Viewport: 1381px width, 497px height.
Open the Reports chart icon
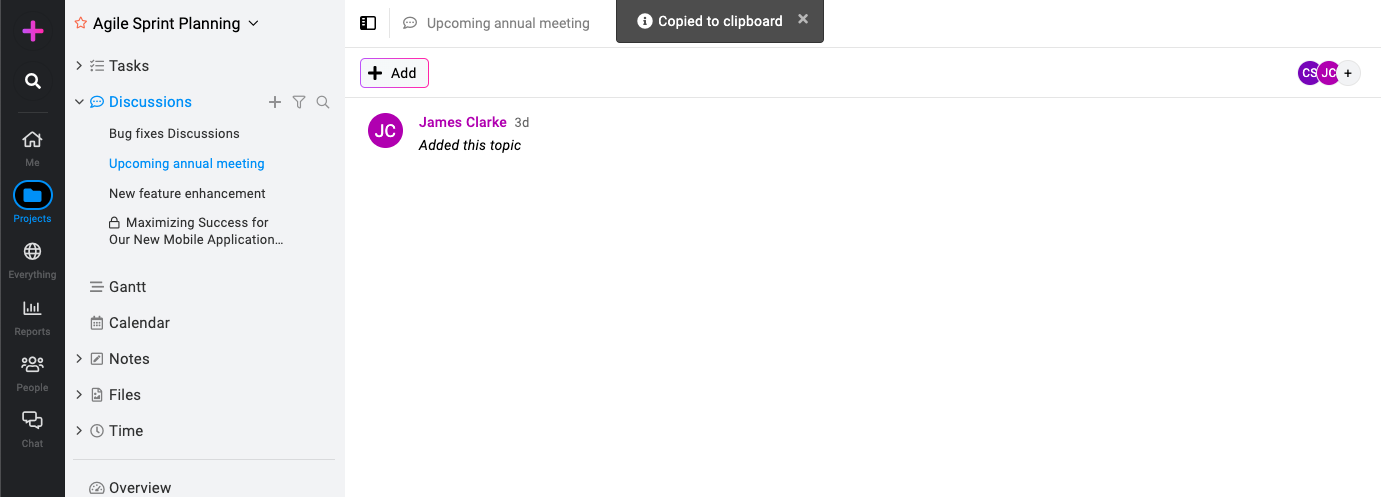pos(32,316)
